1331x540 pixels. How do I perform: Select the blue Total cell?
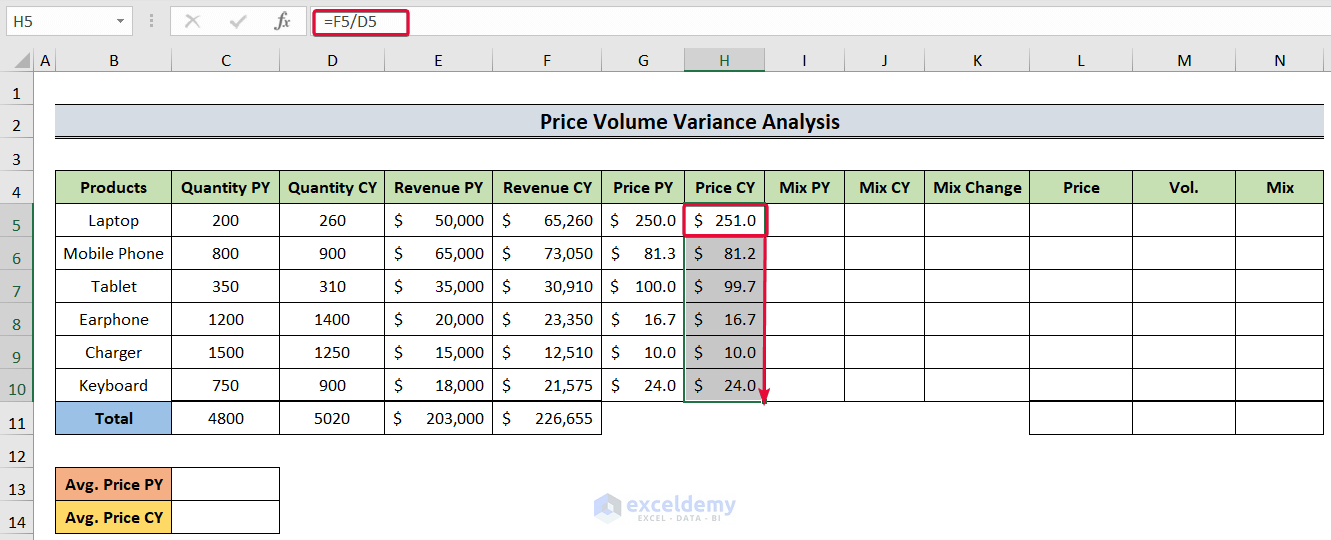pyautogui.click(x=113, y=418)
